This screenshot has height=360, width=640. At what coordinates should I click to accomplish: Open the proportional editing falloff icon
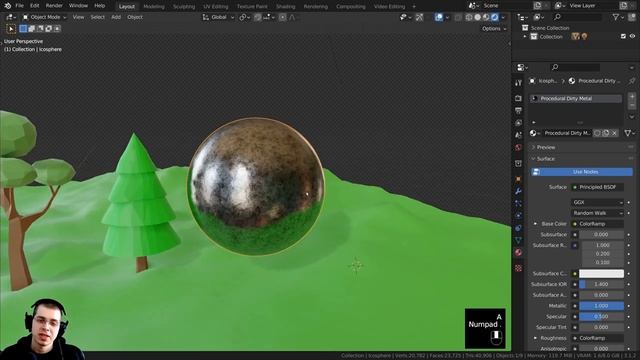coord(292,17)
